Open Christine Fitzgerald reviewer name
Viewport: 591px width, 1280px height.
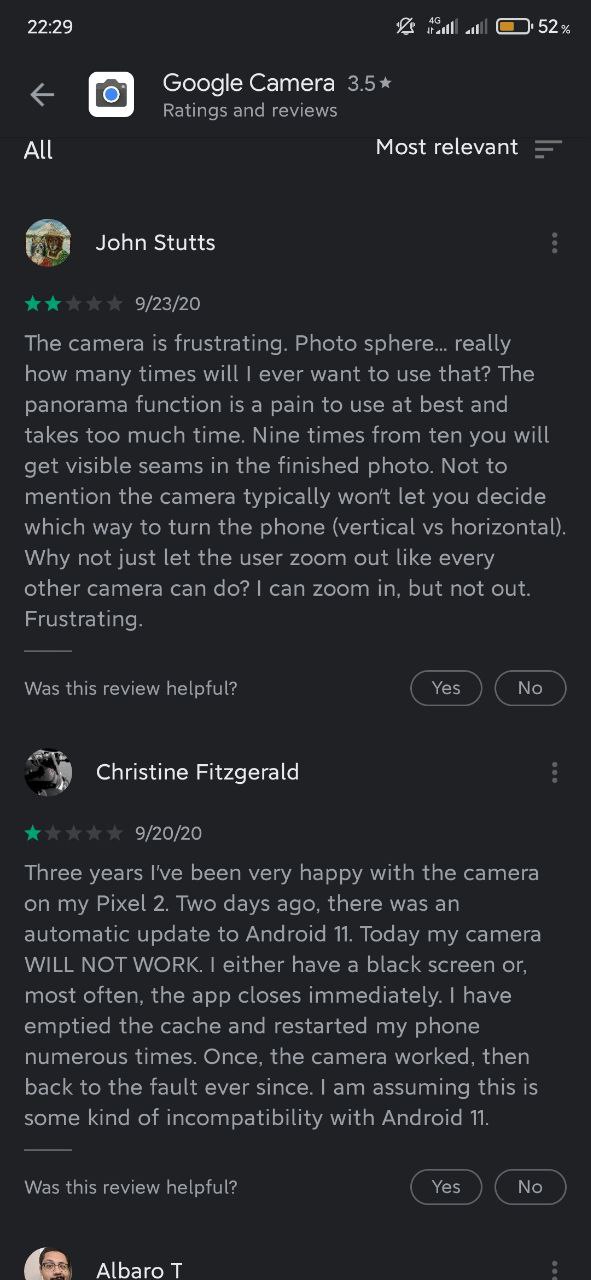pos(197,772)
